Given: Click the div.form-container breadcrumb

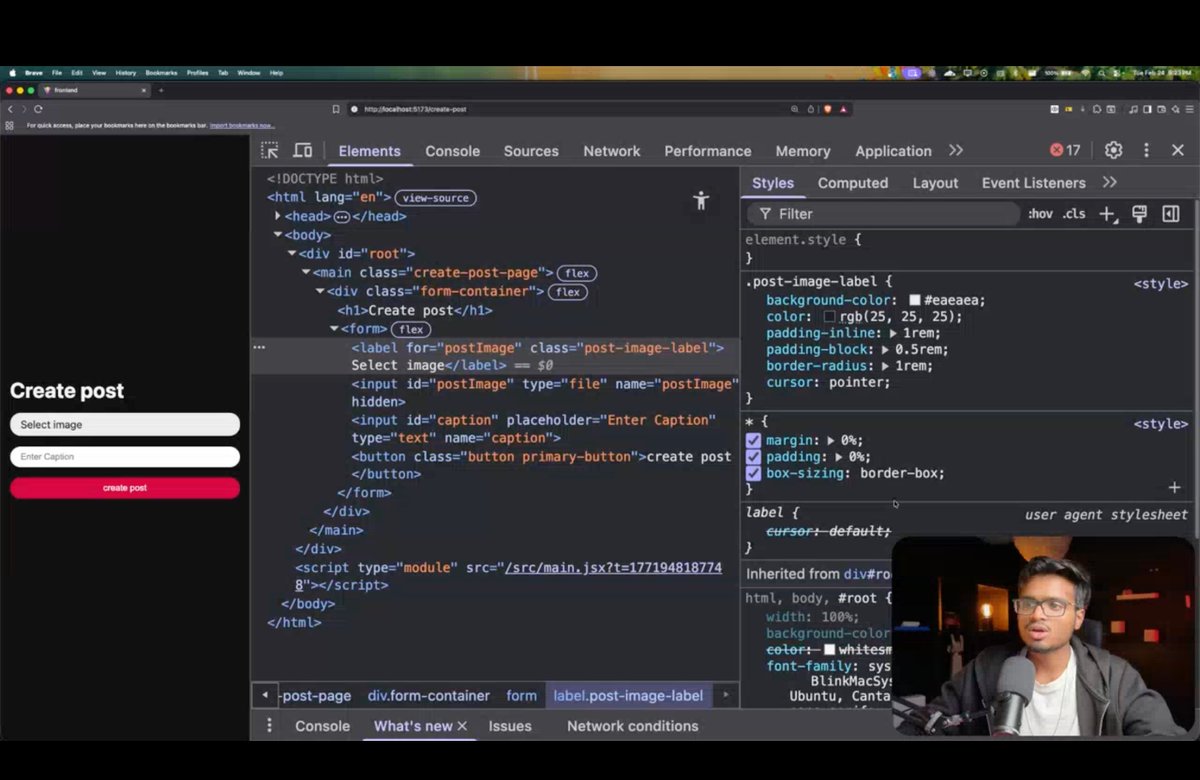Looking at the screenshot, I should pyautogui.click(x=429, y=695).
